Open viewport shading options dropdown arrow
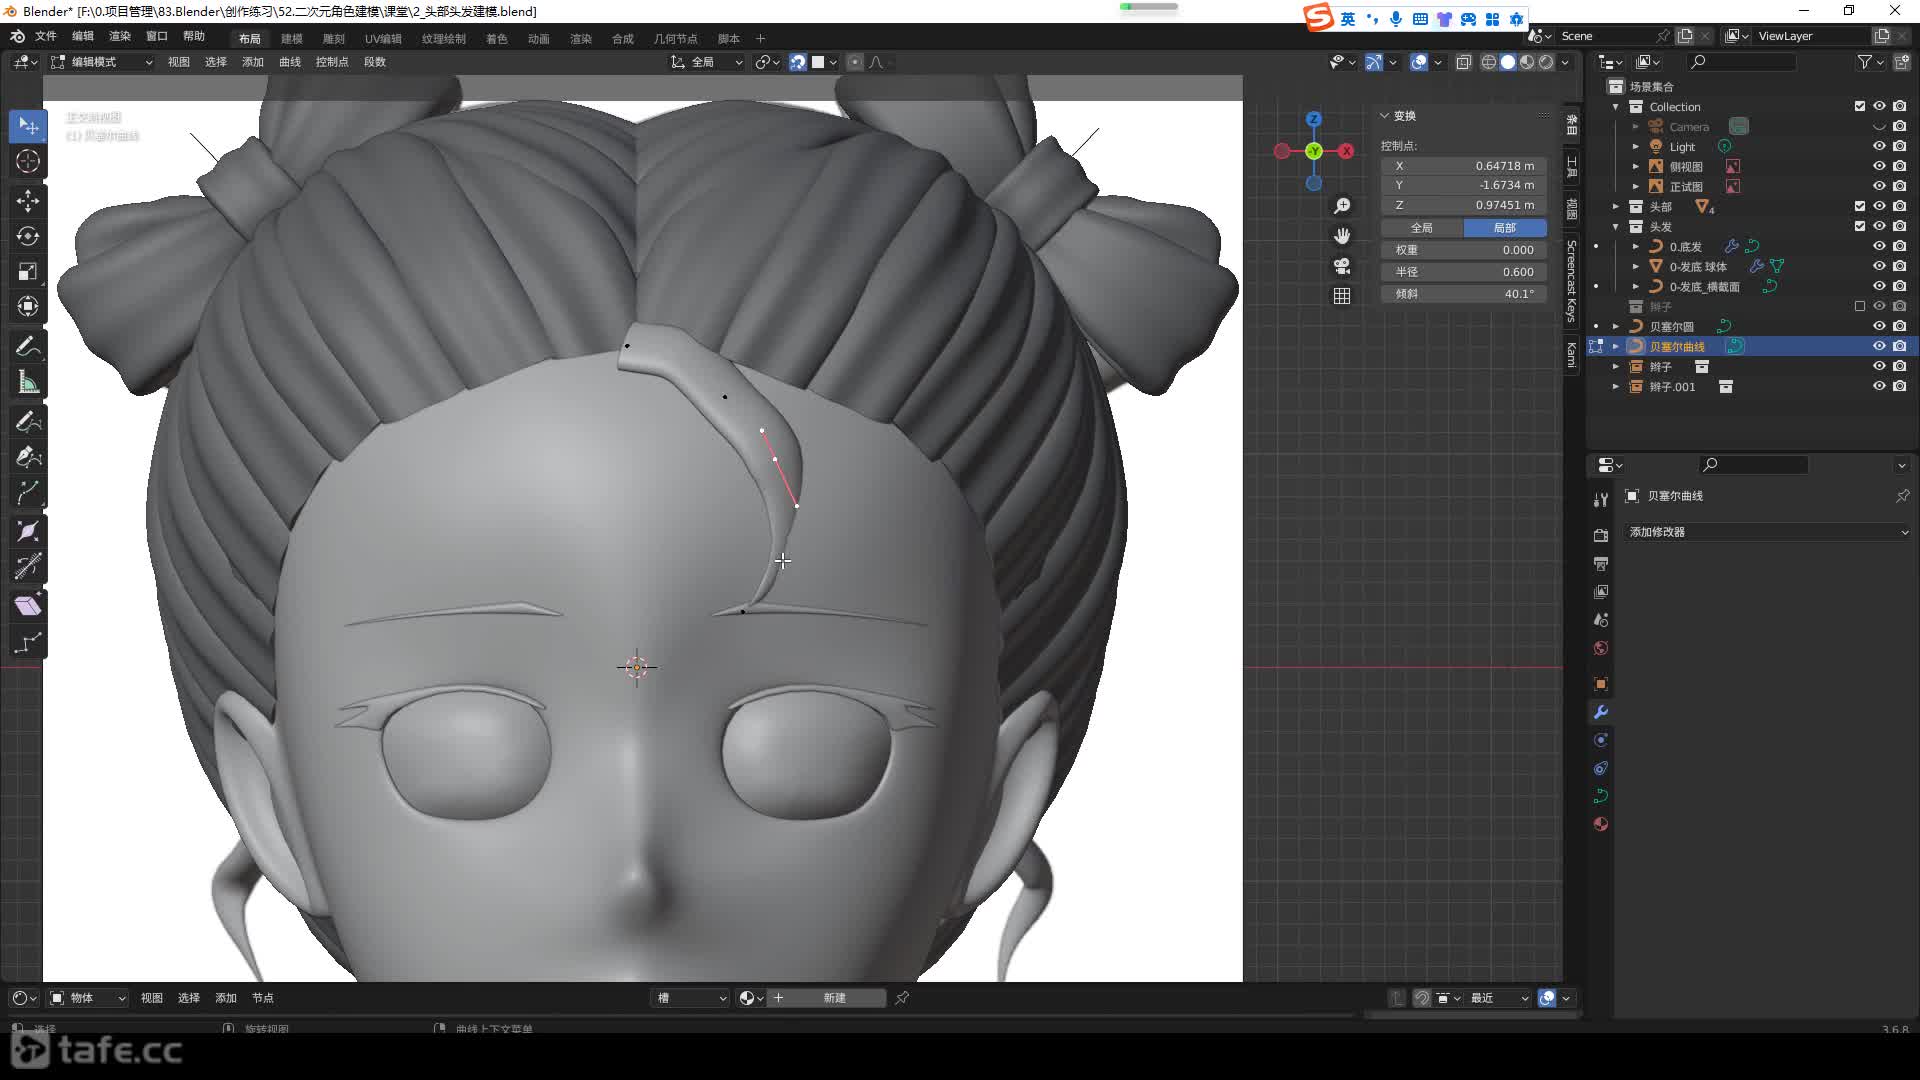This screenshot has height=1080, width=1920. pos(1565,62)
